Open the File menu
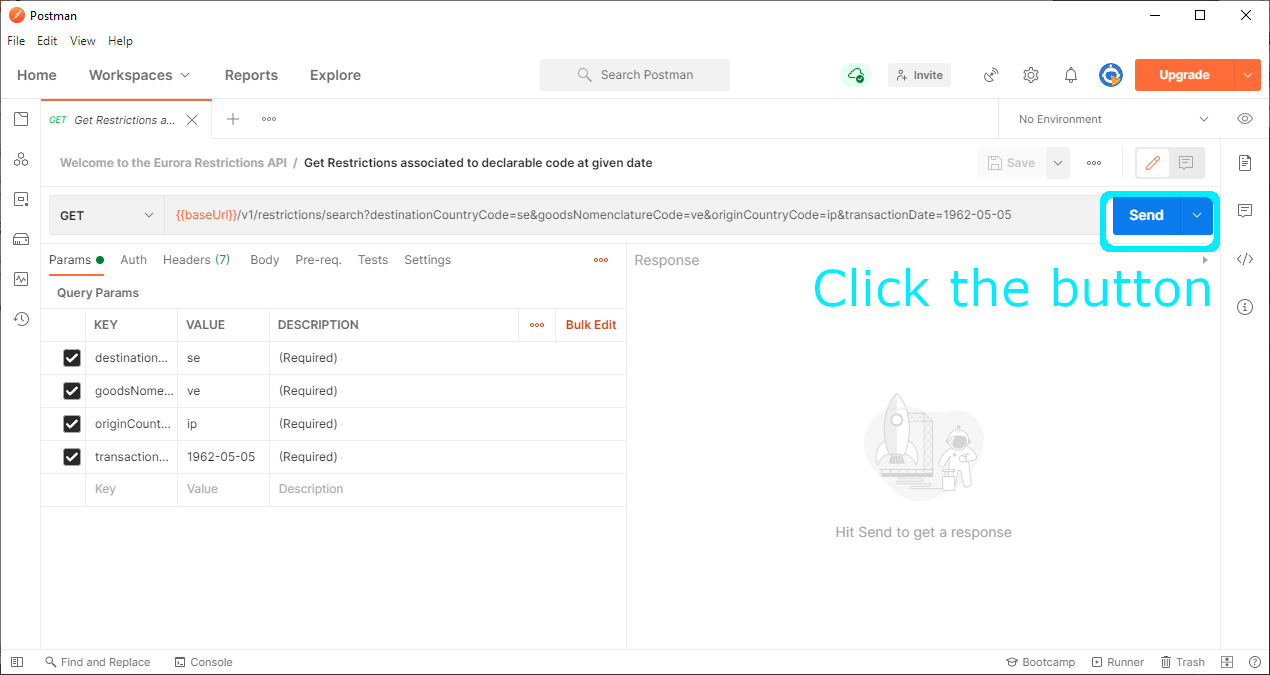 point(16,41)
